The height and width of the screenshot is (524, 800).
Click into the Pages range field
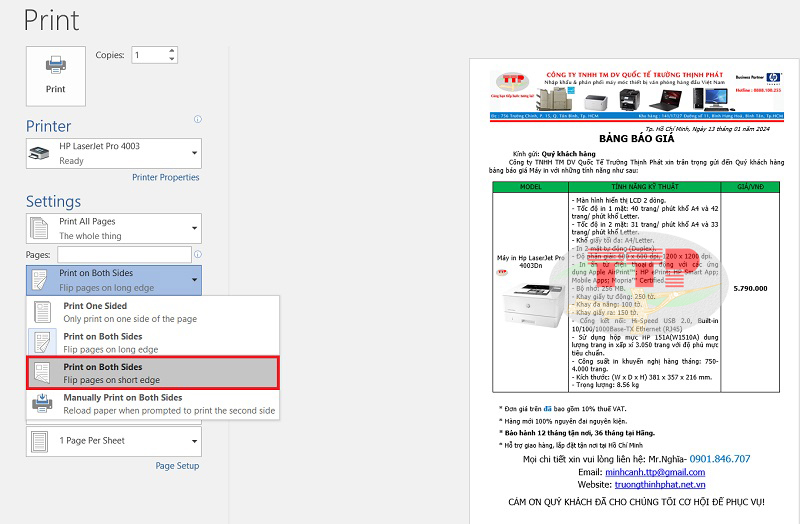tap(124, 255)
